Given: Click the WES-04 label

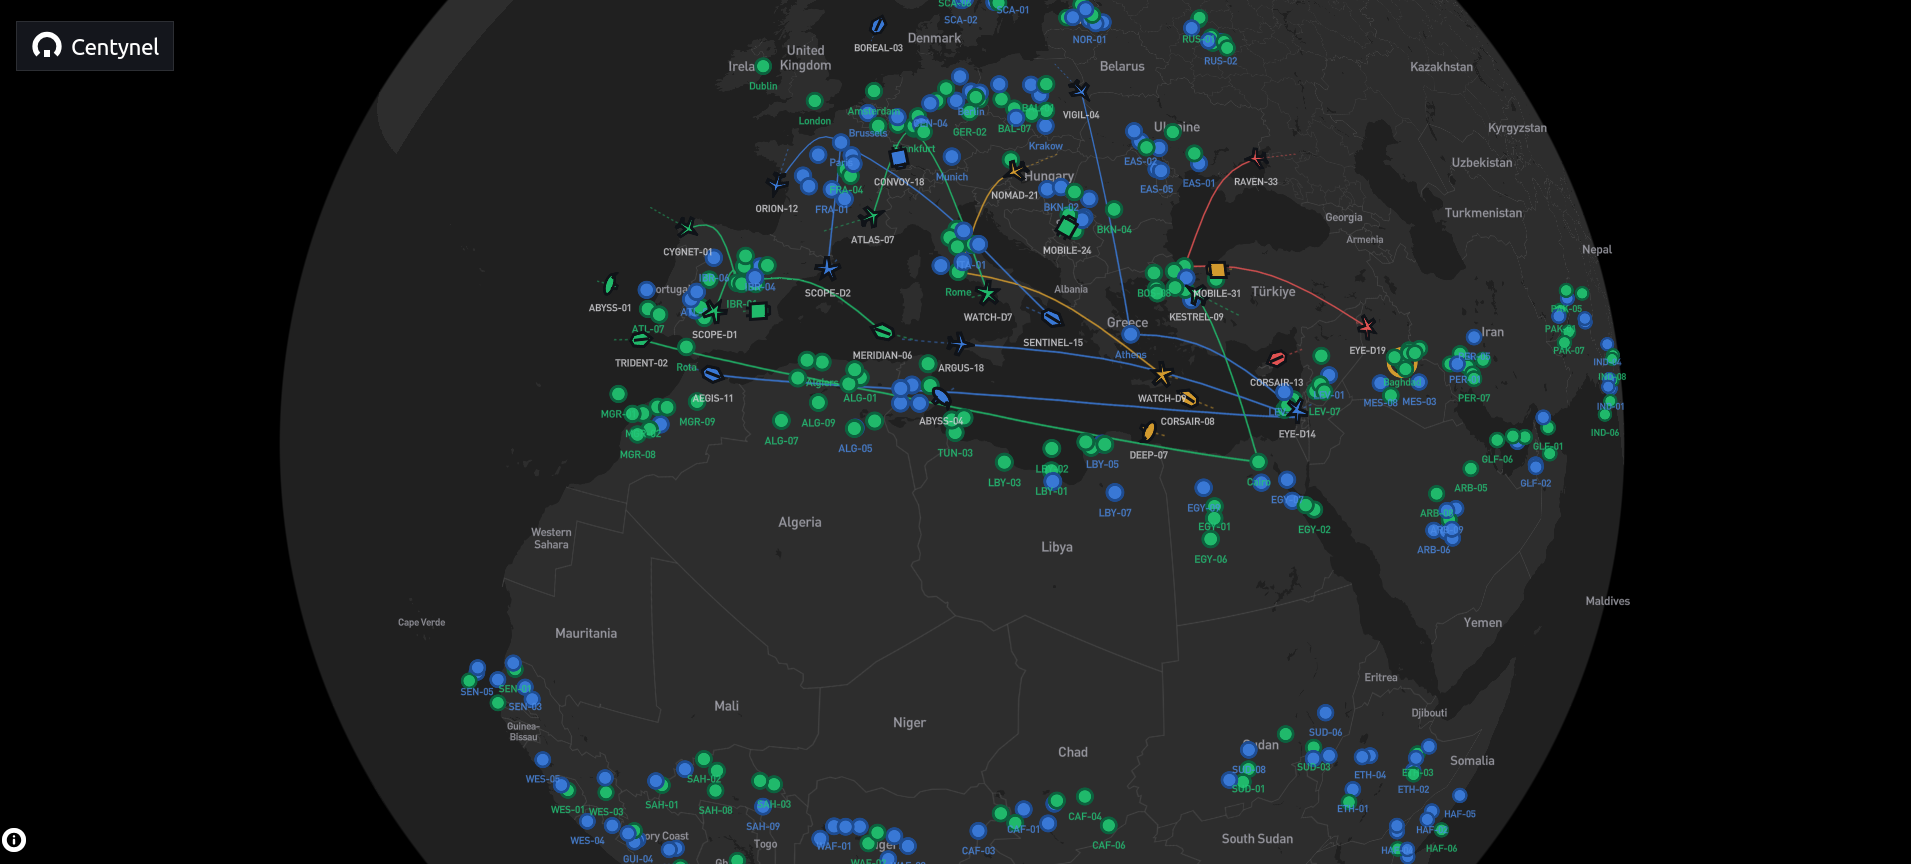Looking at the screenshot, I should coord(587,840).
